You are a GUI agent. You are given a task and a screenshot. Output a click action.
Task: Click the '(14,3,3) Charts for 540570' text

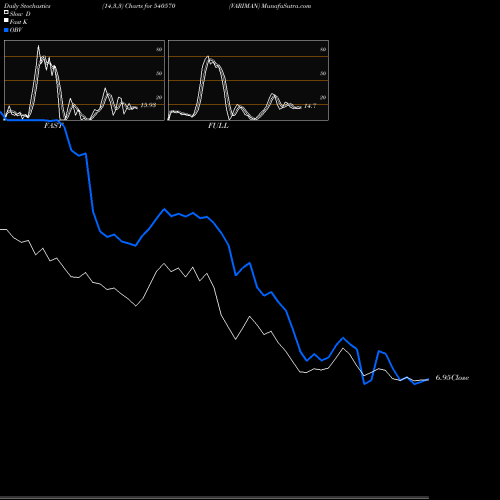click(x=139, y=6)
